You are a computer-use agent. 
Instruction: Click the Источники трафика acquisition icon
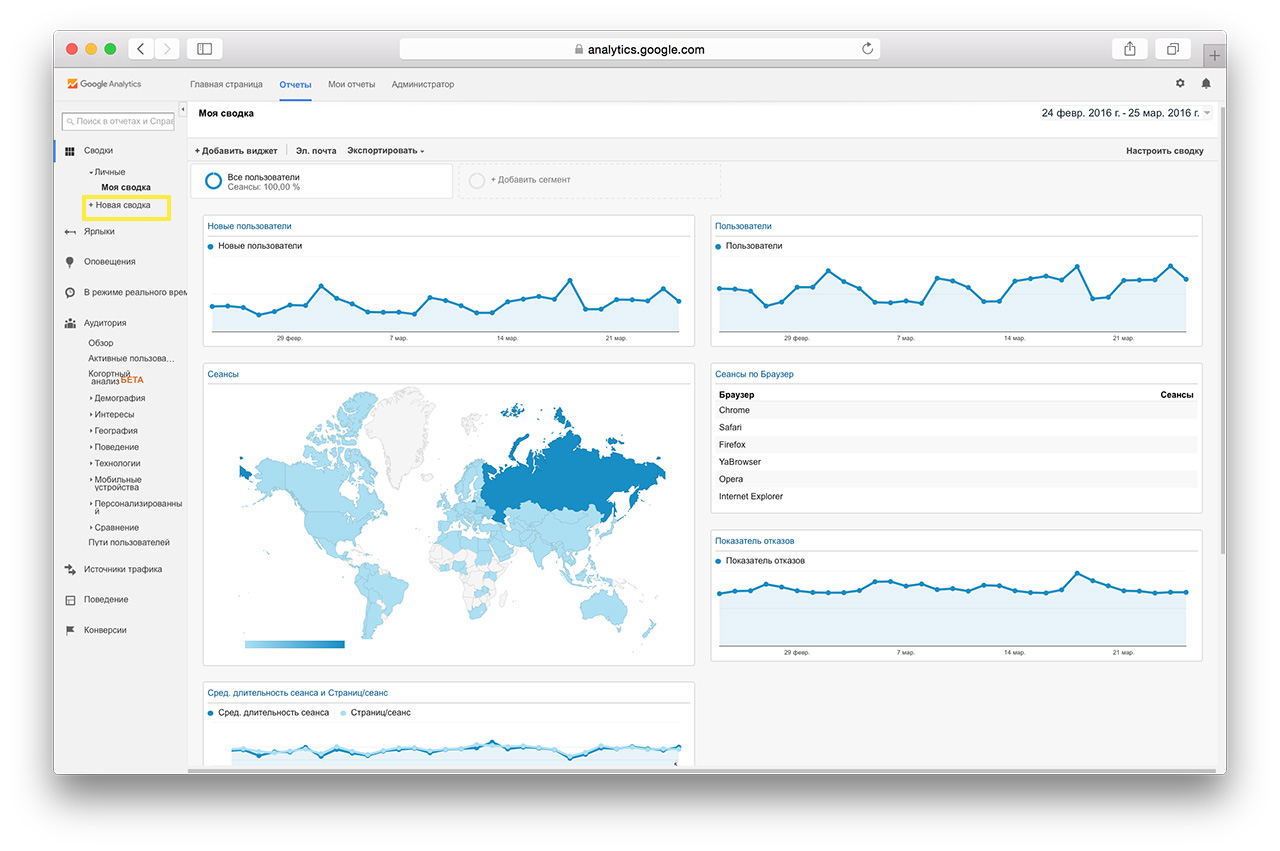tap(70, 570)
